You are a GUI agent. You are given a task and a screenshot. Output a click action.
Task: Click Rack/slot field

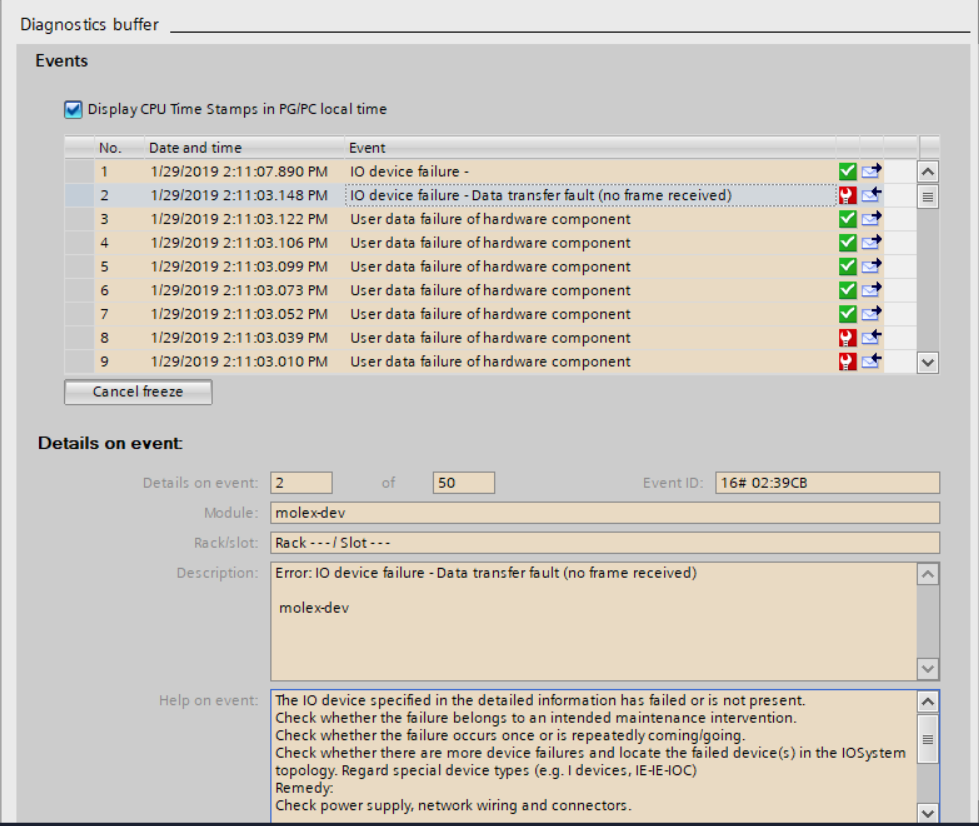point(605,543)
